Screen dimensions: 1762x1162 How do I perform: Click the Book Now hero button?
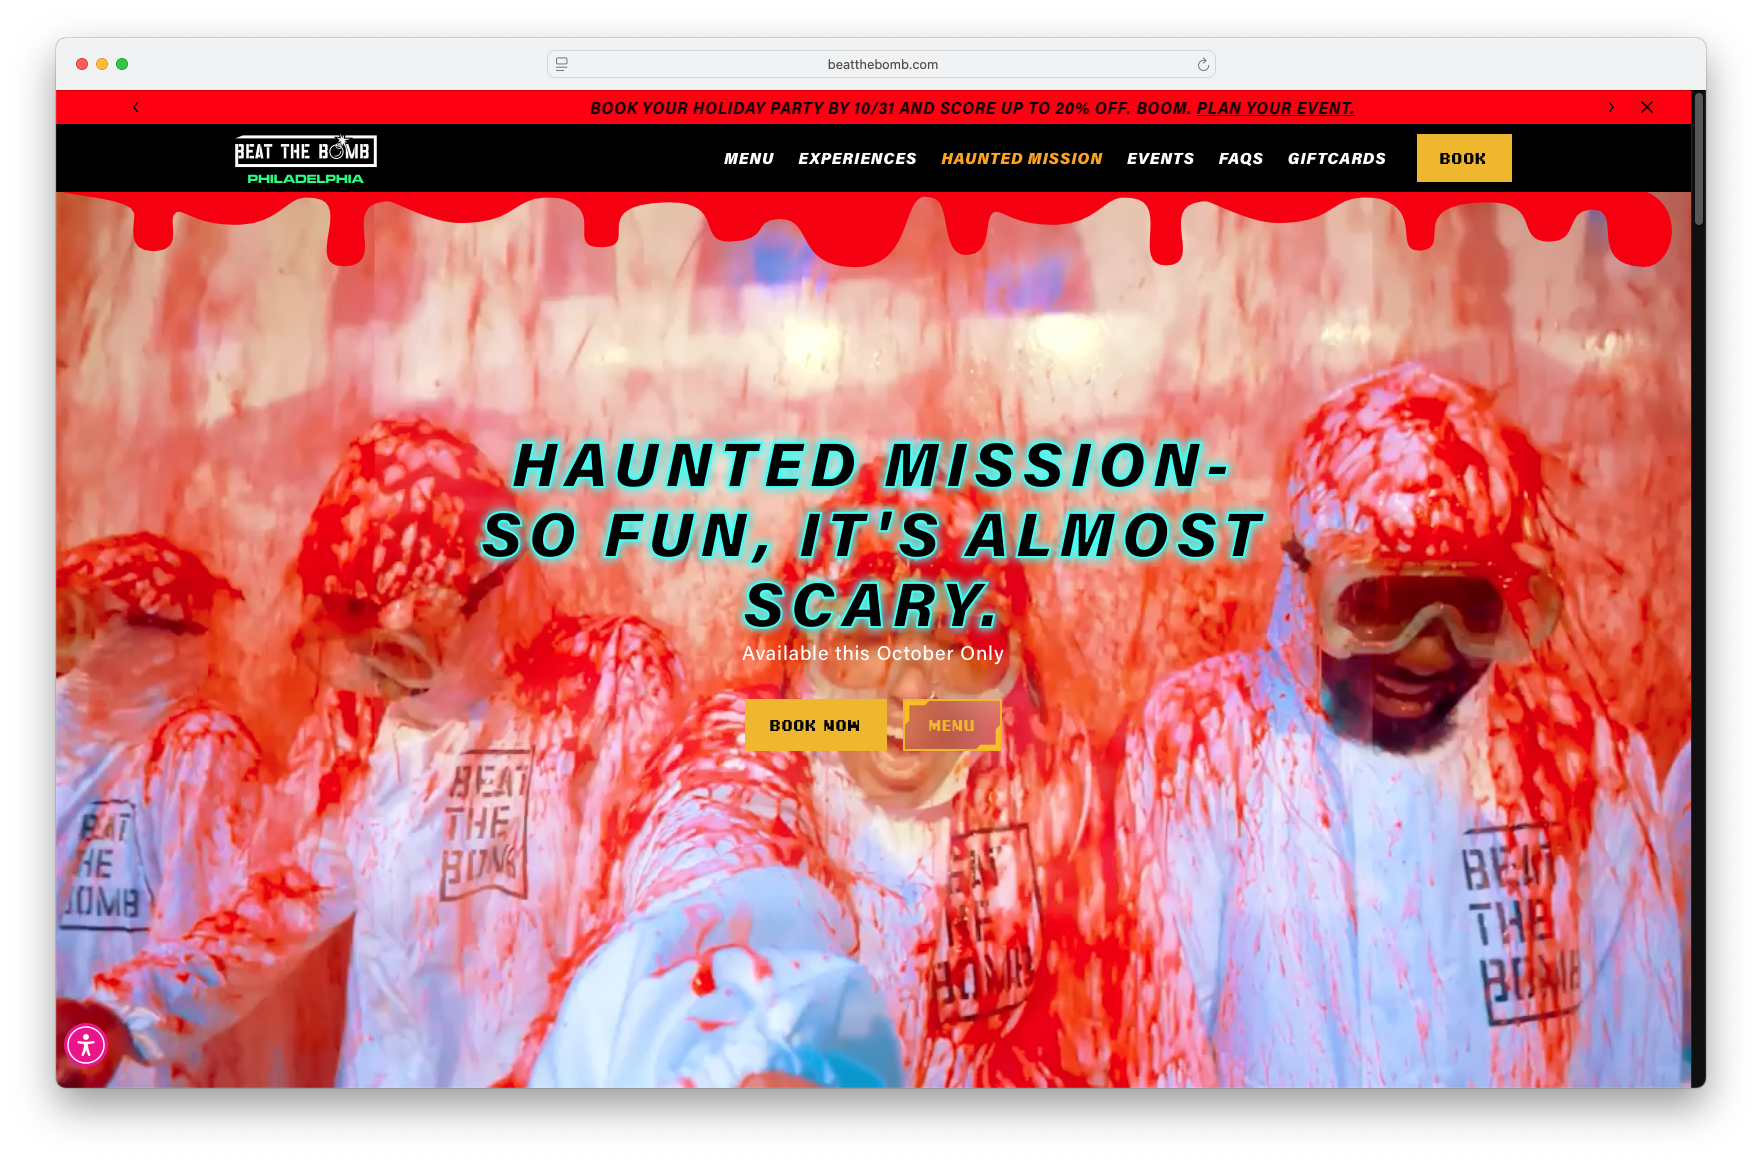815,725
